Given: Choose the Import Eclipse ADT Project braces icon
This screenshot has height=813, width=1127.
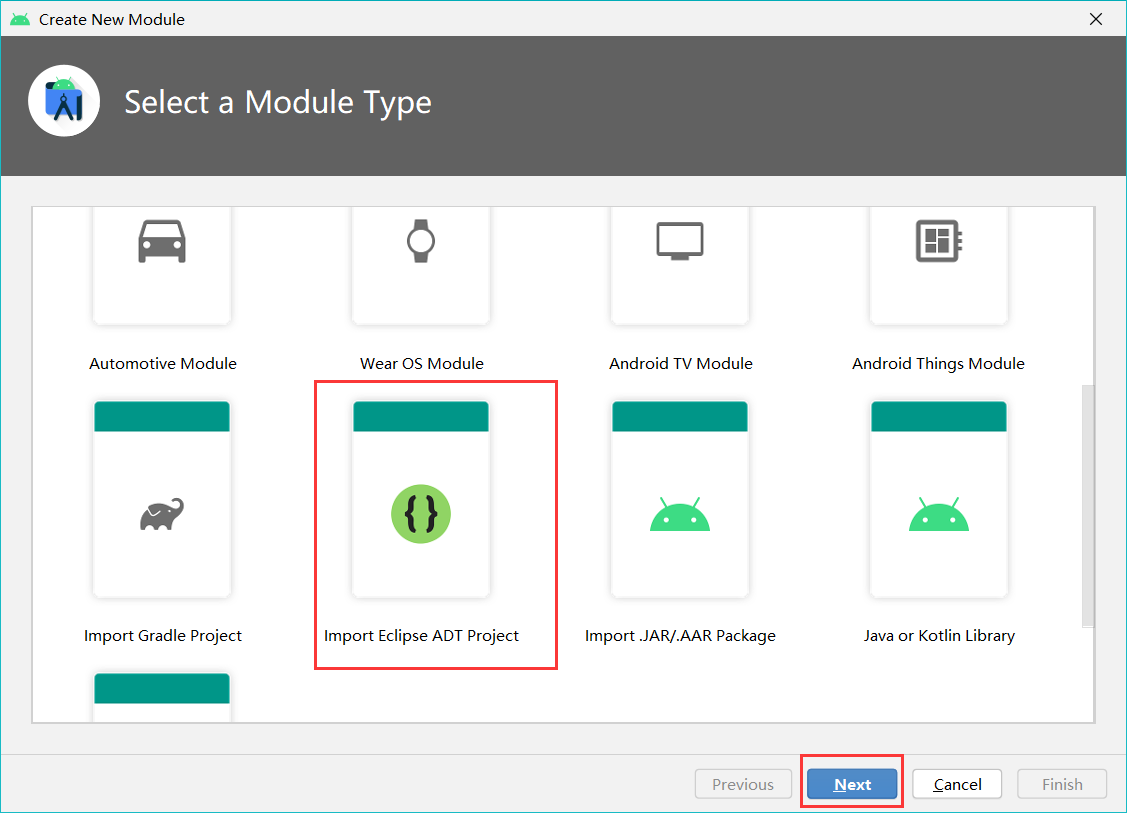Looking at the screenshot, I should click(420, 514).
